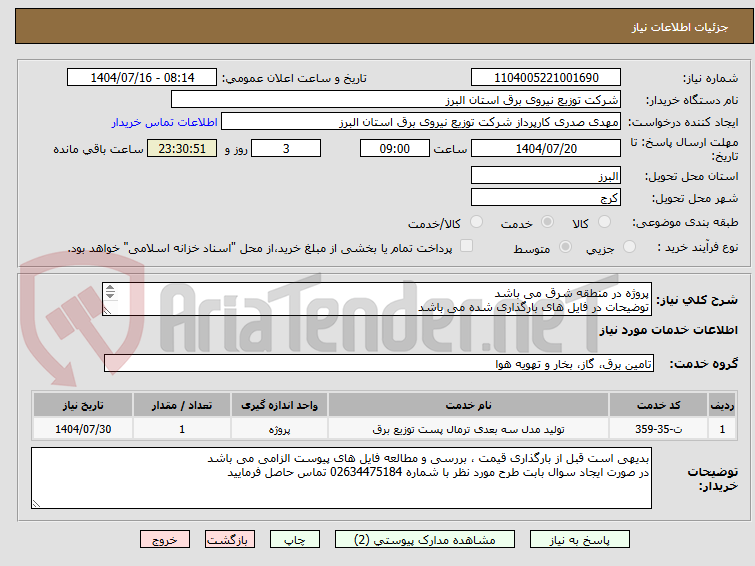
Task: Click the جزئیات اطلاعات نیاز header title
Action: pyautogui.click(x=679, y=27)
